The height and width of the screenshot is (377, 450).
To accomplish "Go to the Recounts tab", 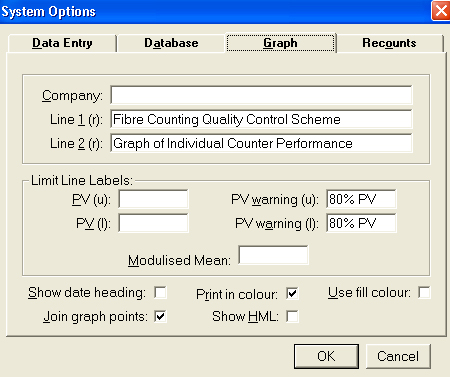I will tap(389, 43).
